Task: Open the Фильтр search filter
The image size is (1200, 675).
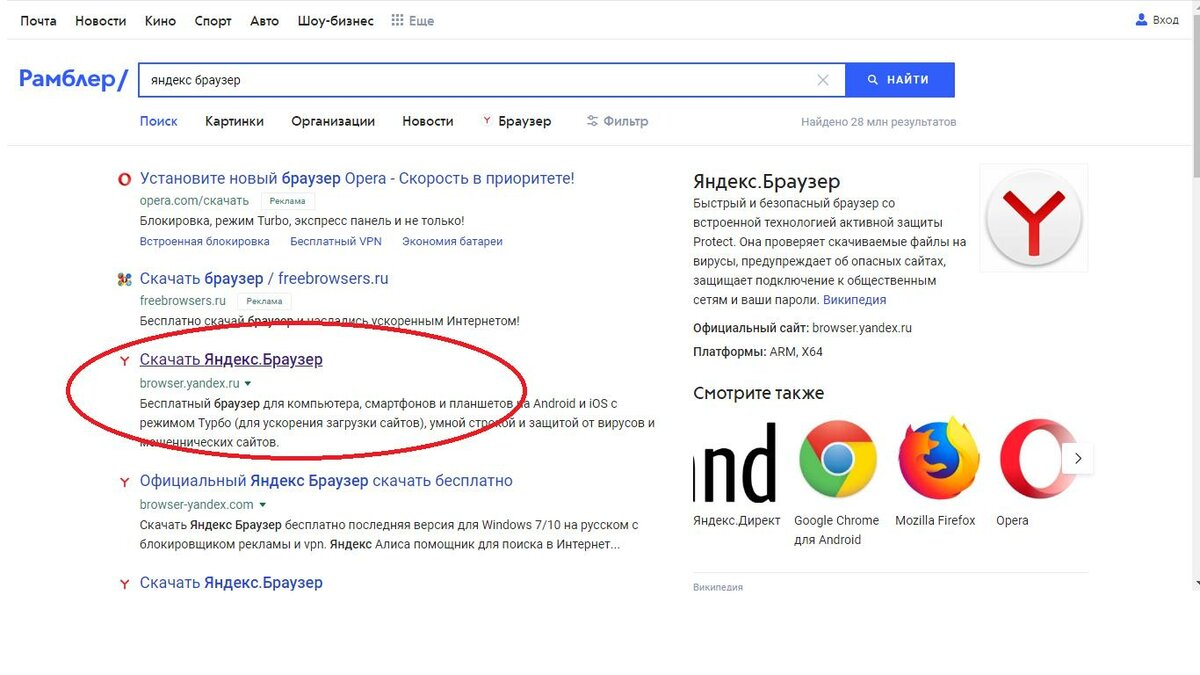Action: pos(618,121)
